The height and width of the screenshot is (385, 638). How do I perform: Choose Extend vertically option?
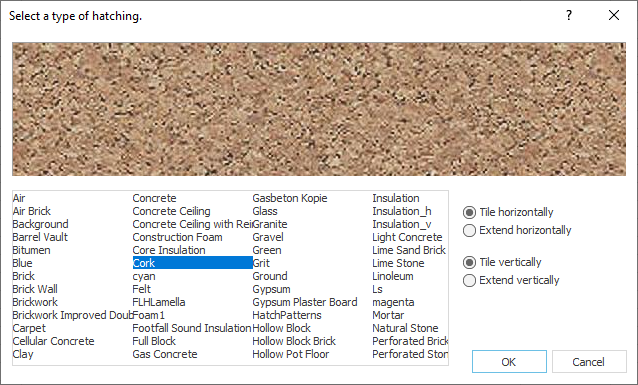511,280
